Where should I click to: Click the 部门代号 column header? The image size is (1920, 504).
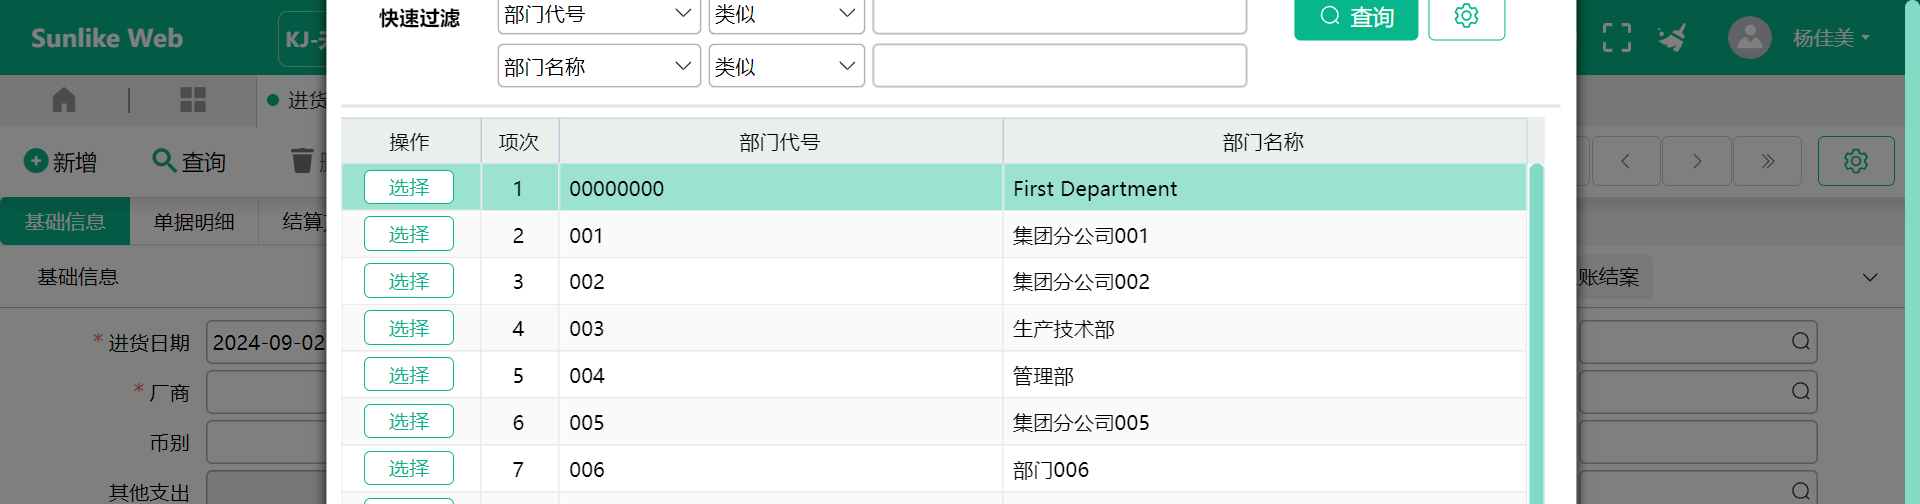pyautogui.click(x=781, y=142)
